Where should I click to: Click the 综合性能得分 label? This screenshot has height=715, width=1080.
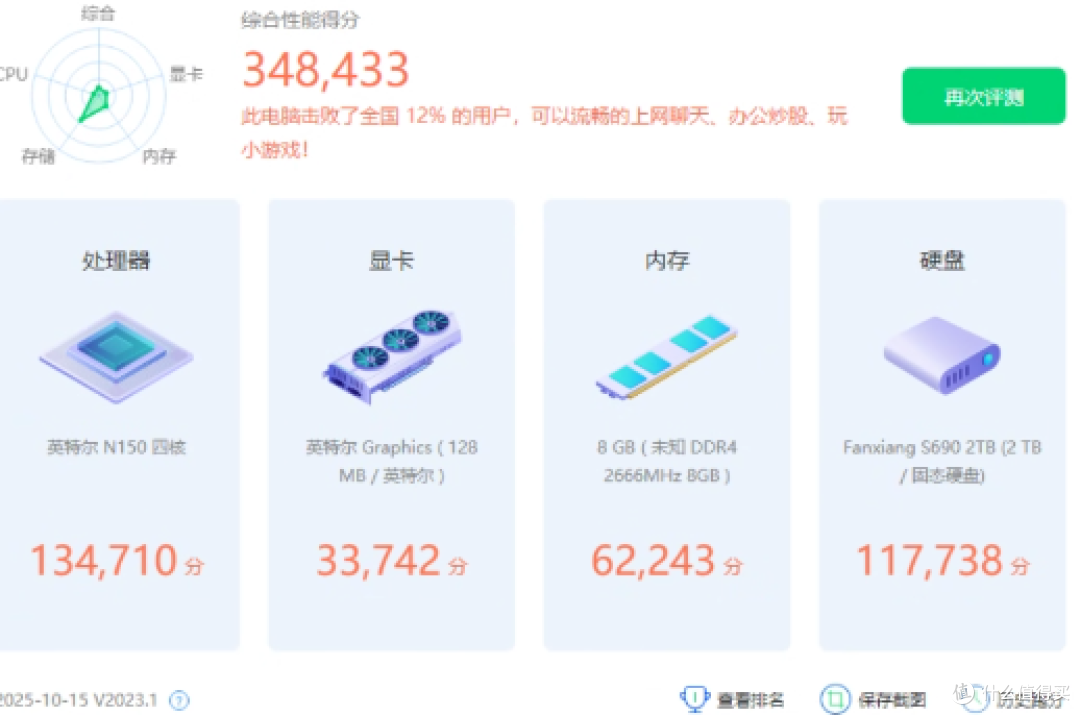[x=300, y=19]
